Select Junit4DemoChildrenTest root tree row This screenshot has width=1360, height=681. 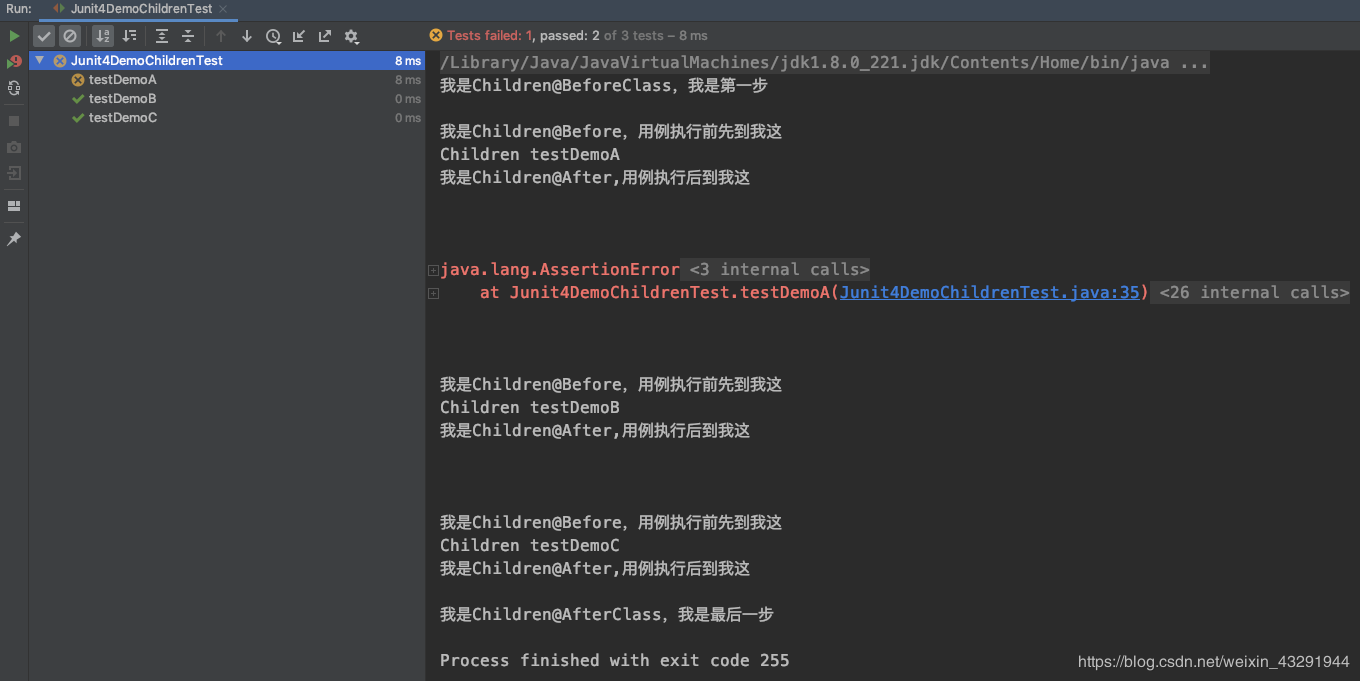tap(227, 61)
